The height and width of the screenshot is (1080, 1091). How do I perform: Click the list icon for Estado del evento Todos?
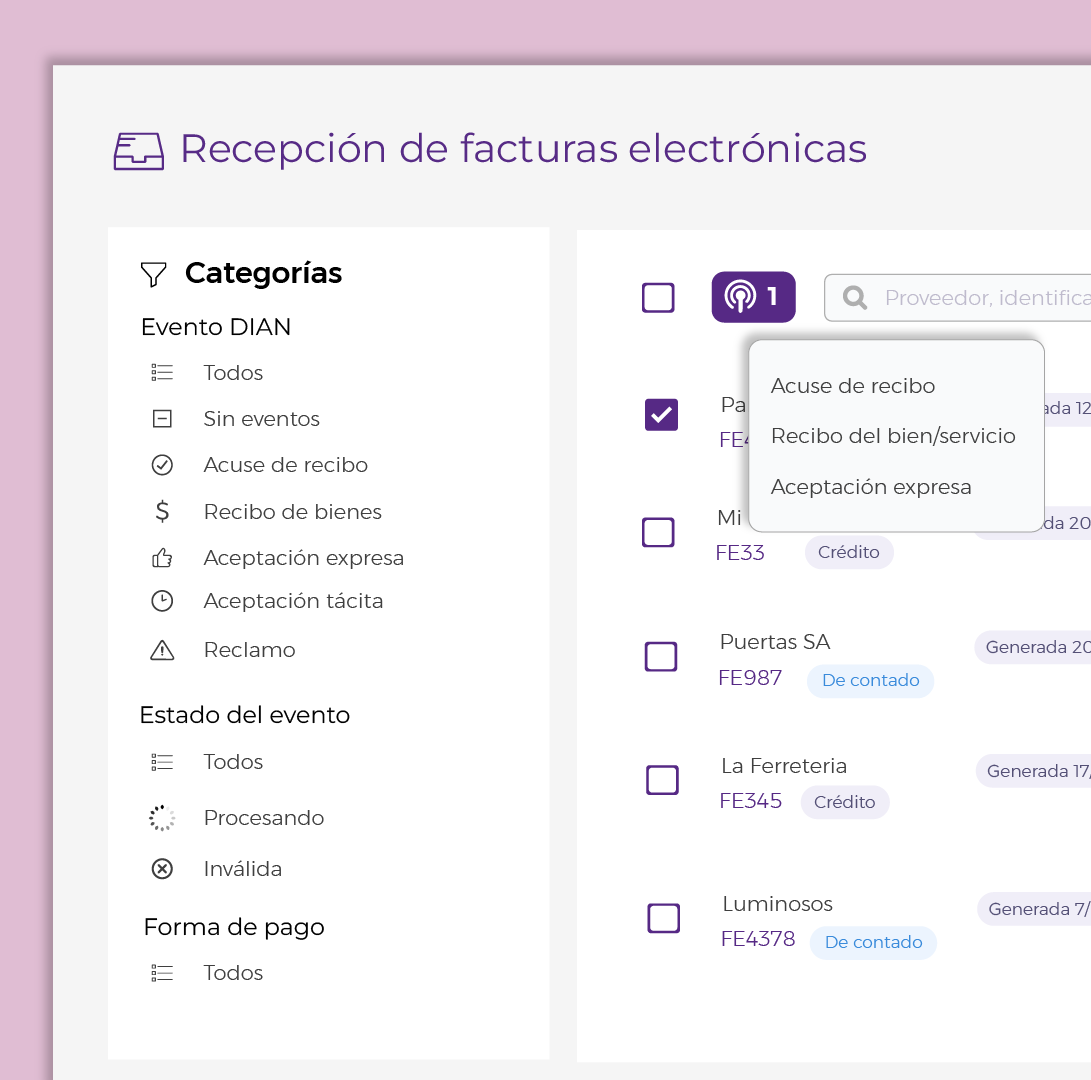tap(162, 762)
